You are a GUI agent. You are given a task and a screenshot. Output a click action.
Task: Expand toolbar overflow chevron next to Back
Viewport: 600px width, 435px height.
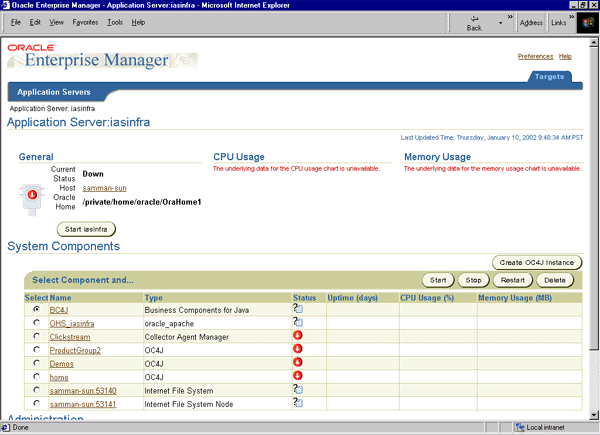[510, 17]
